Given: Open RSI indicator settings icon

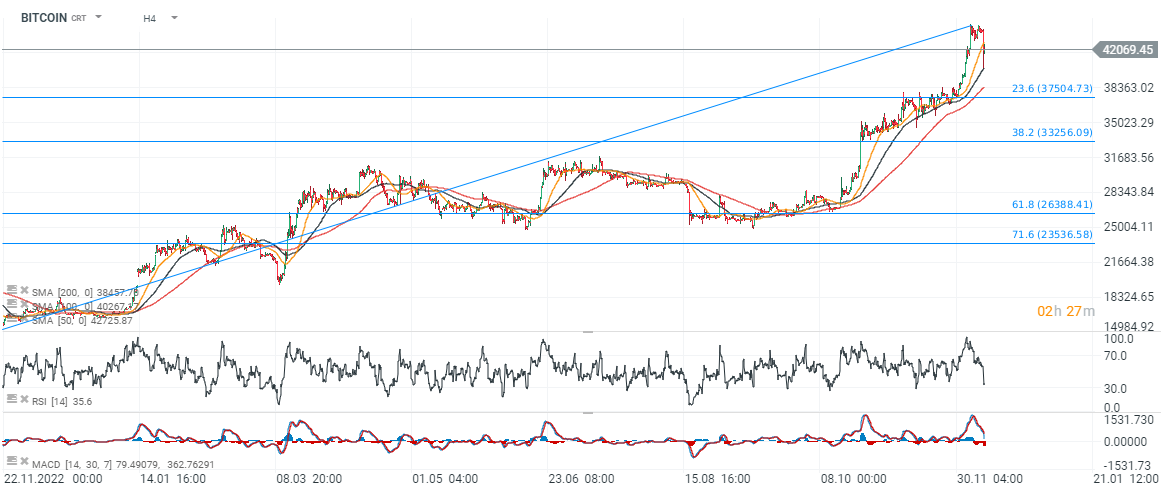Looking at the screenshot, I should [11, 399].
